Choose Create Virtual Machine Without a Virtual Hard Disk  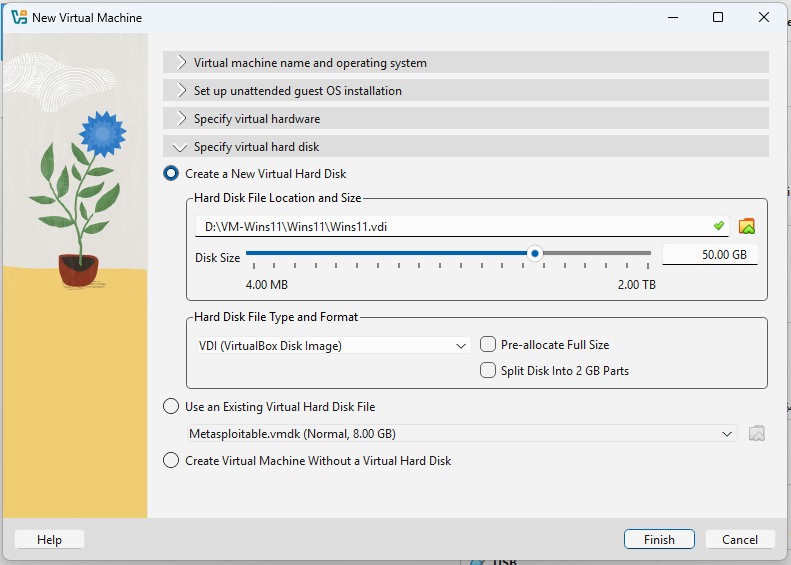[x=171, y=461]
